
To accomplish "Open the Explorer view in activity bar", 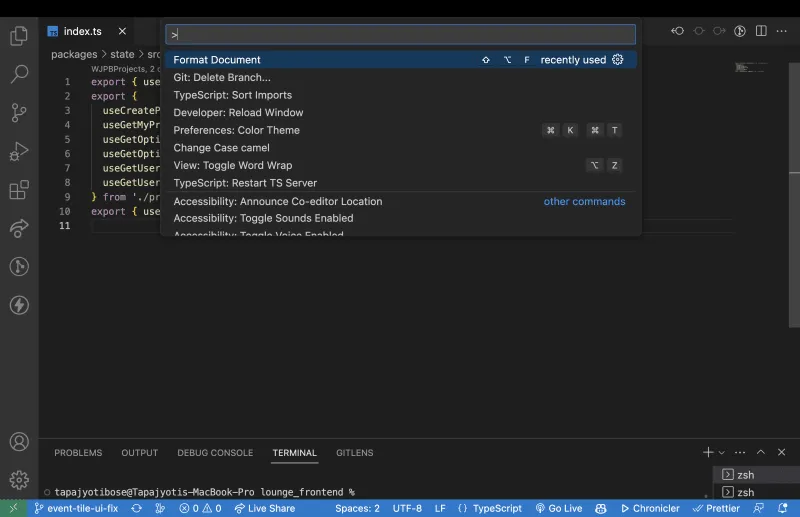I will pos(19,36).
